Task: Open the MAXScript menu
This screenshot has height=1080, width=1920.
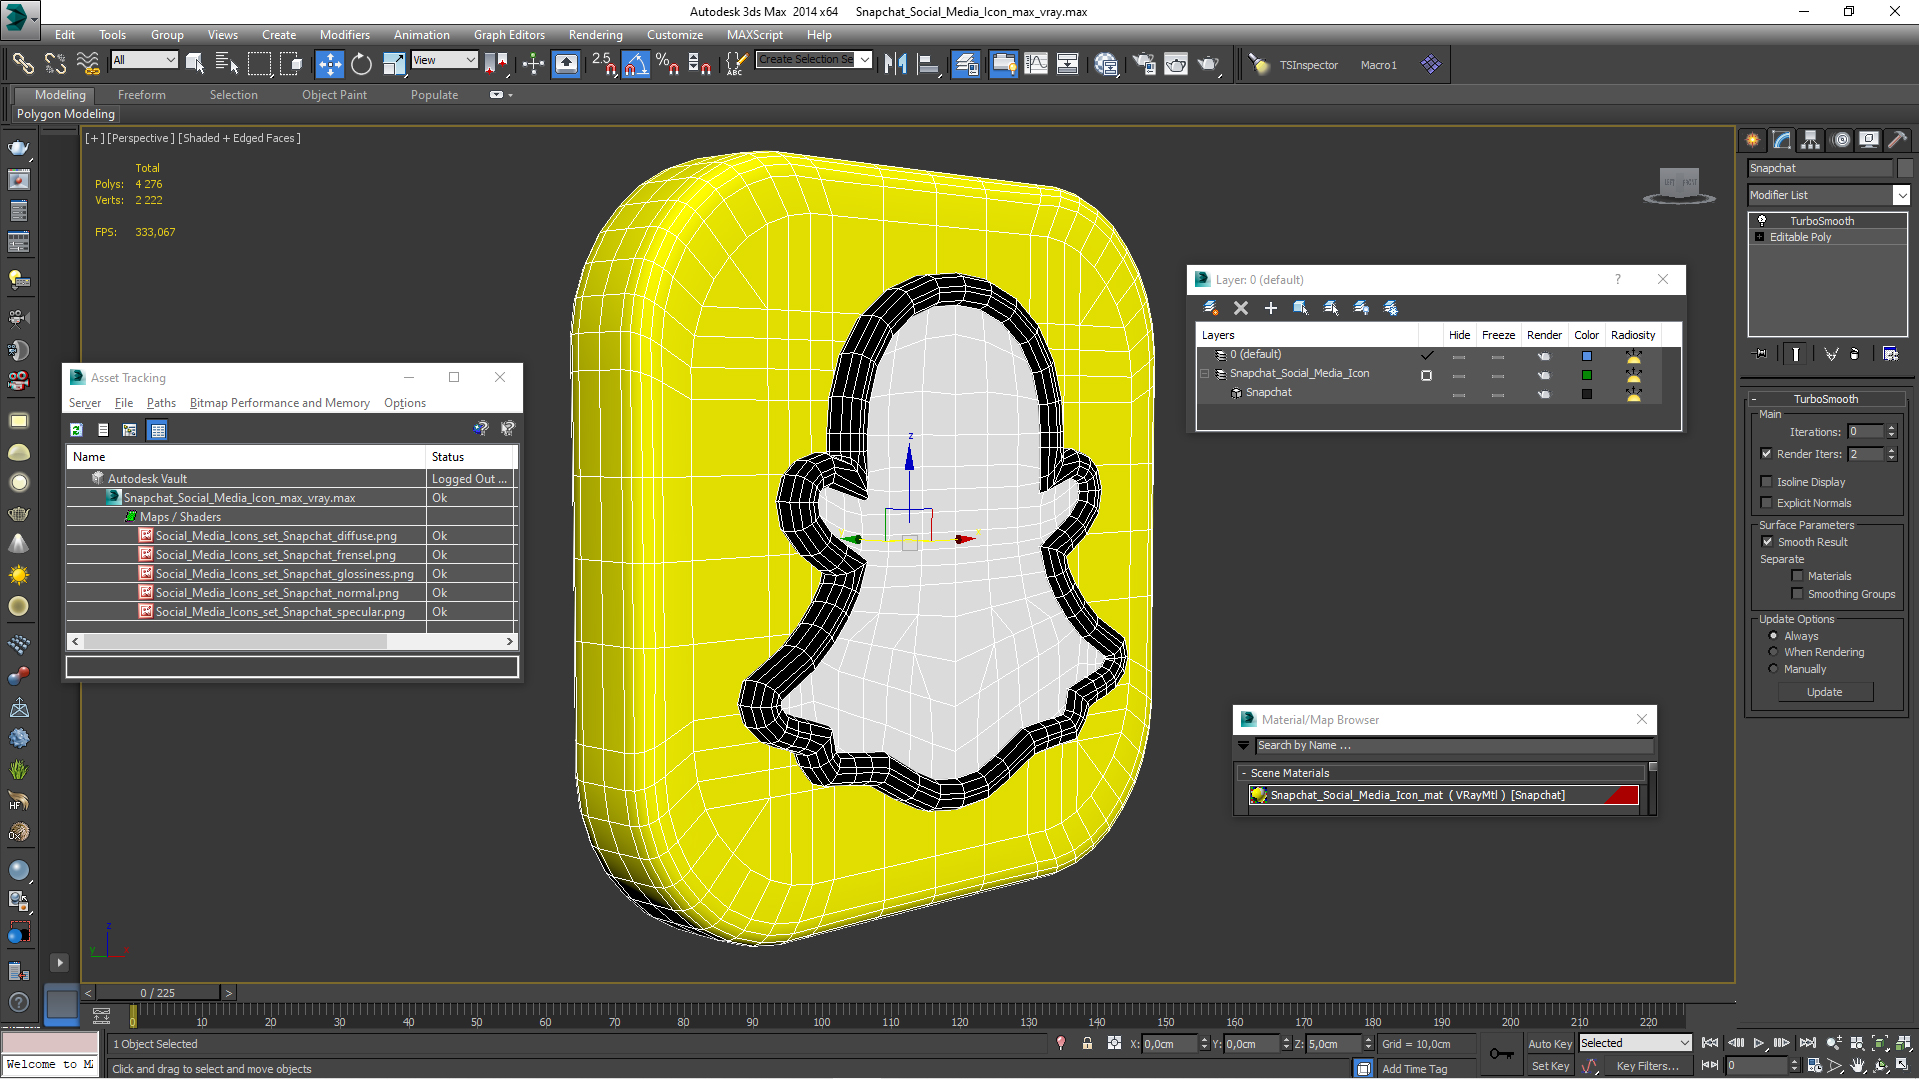Action: (755, 34)
